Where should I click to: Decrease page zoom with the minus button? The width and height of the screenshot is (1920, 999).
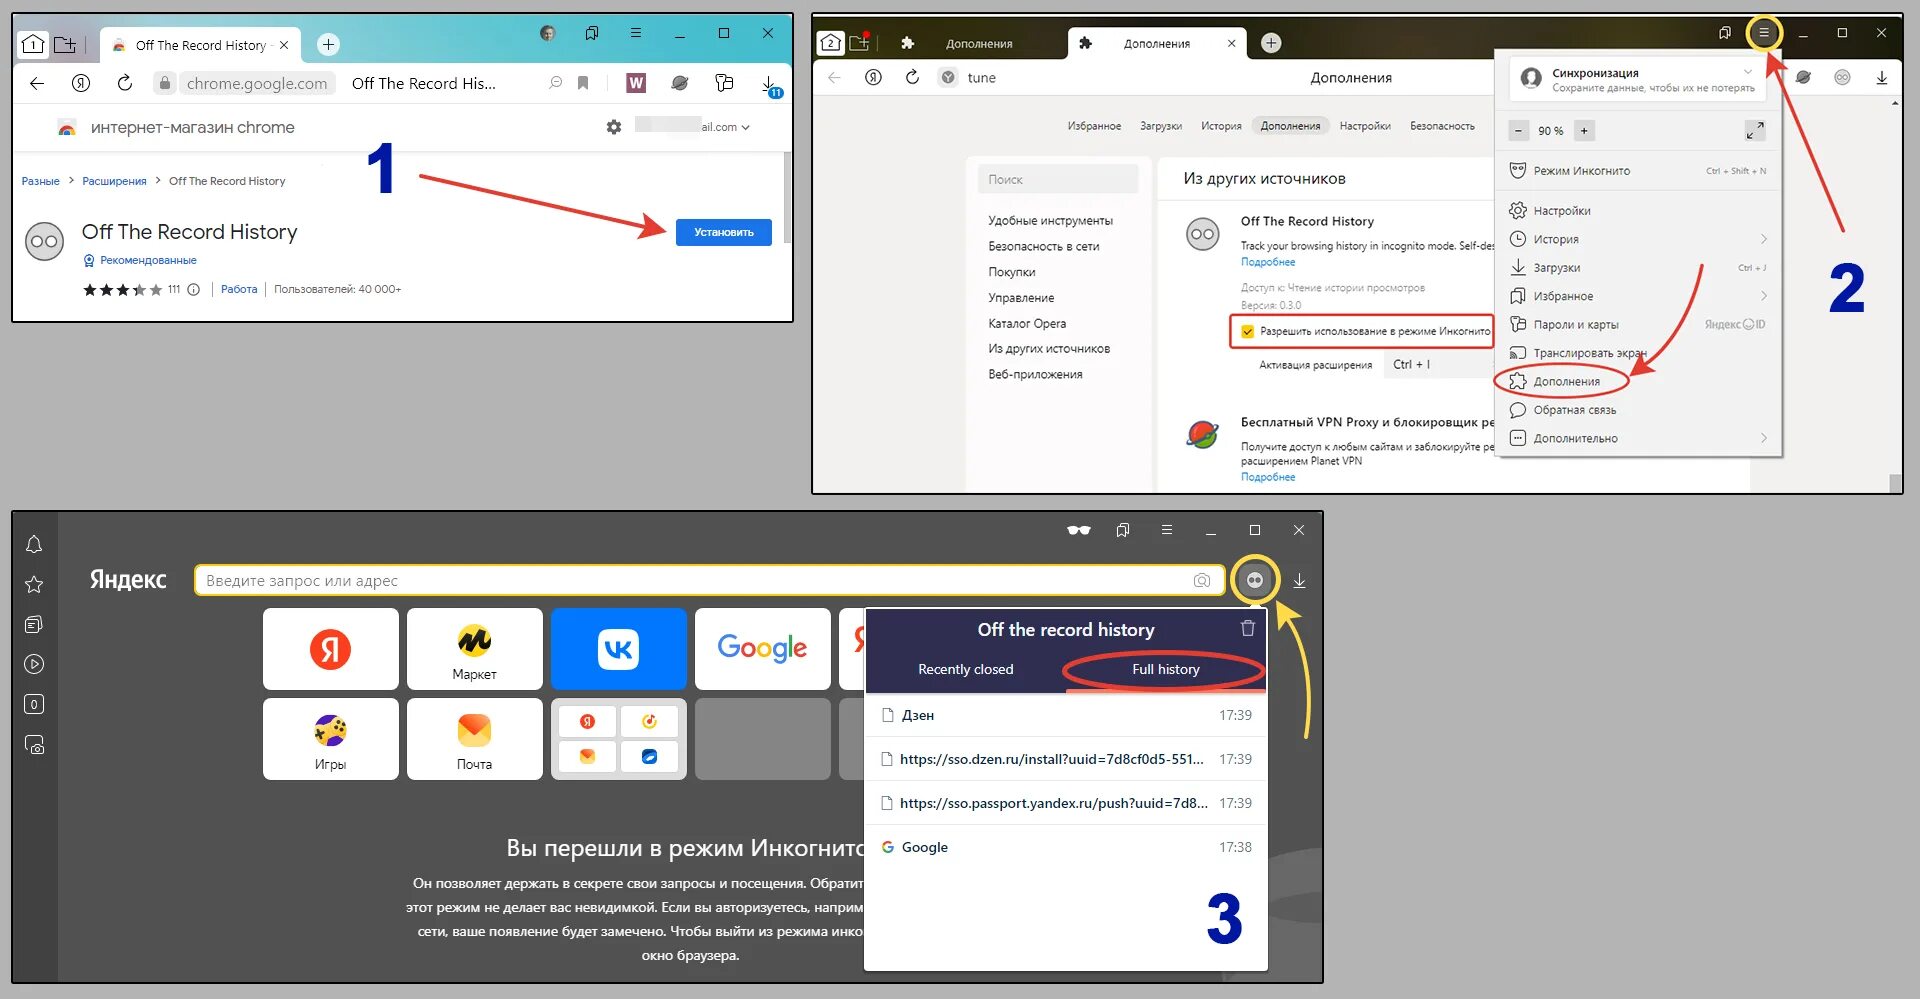1519,131
